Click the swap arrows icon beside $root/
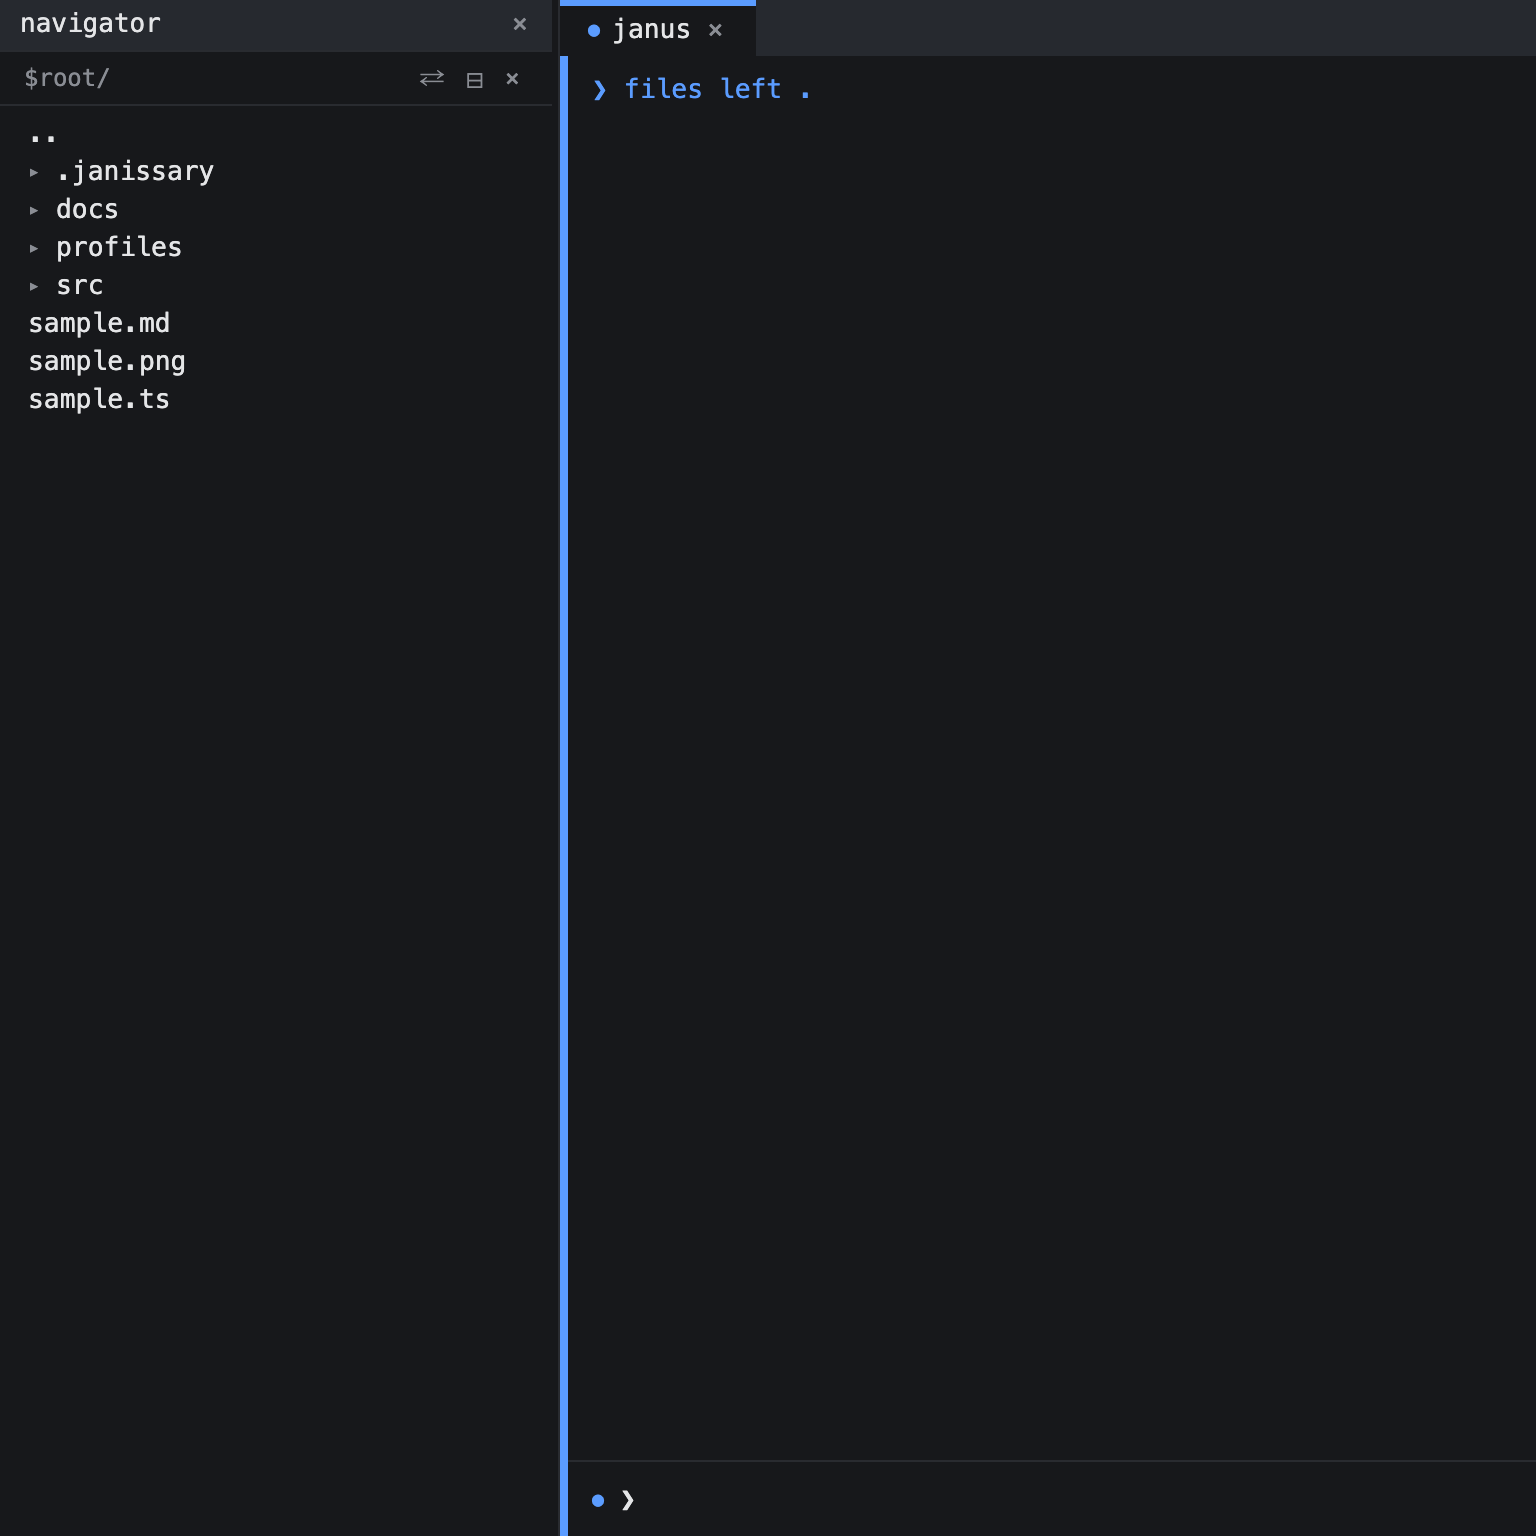Screen dimensions: 1536x1536 [x=431, y=78]
